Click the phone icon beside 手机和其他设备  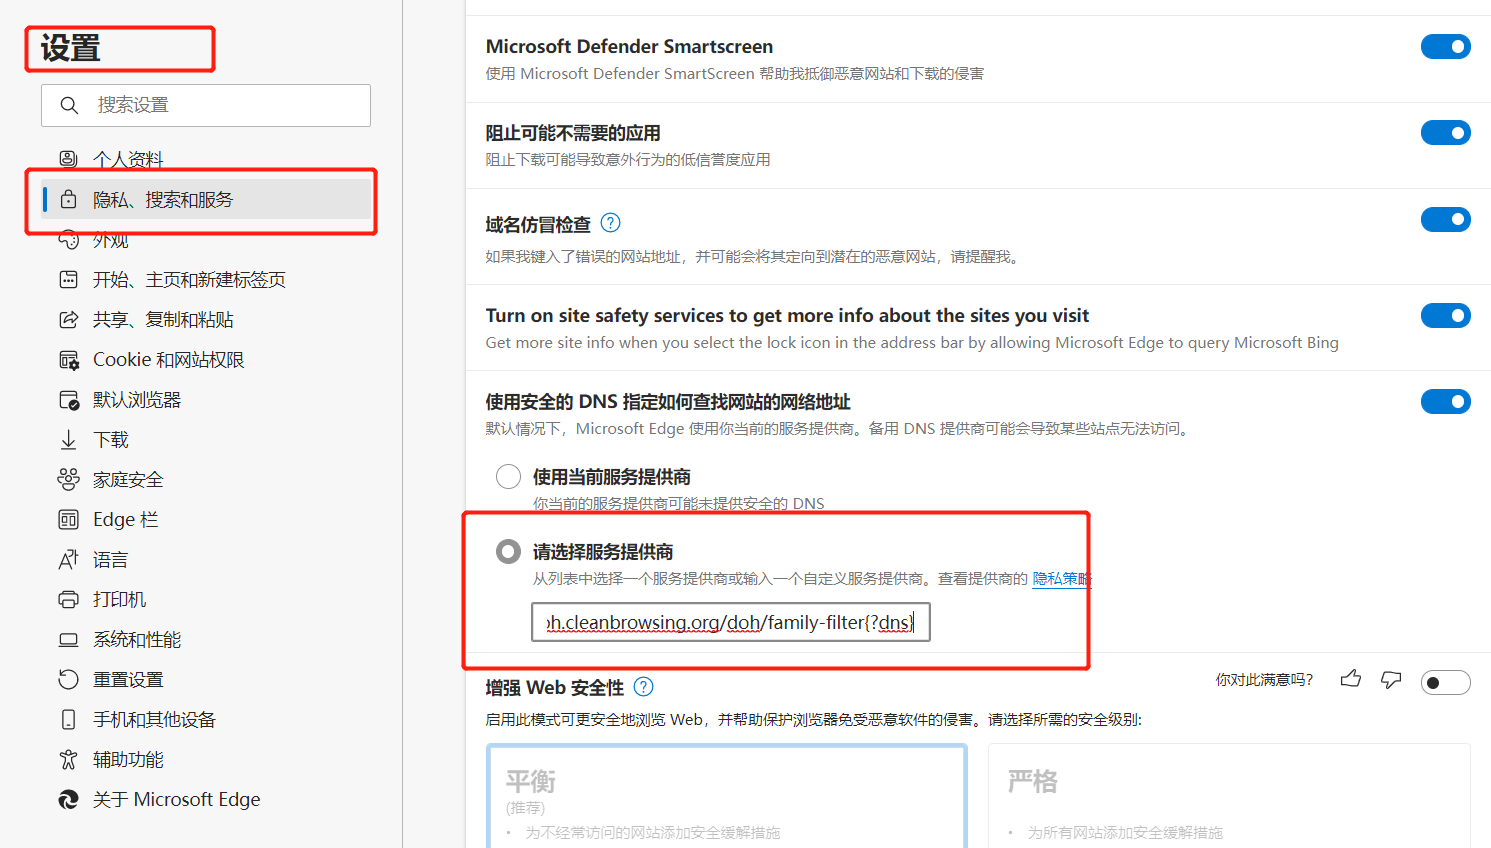click(68, 719)
